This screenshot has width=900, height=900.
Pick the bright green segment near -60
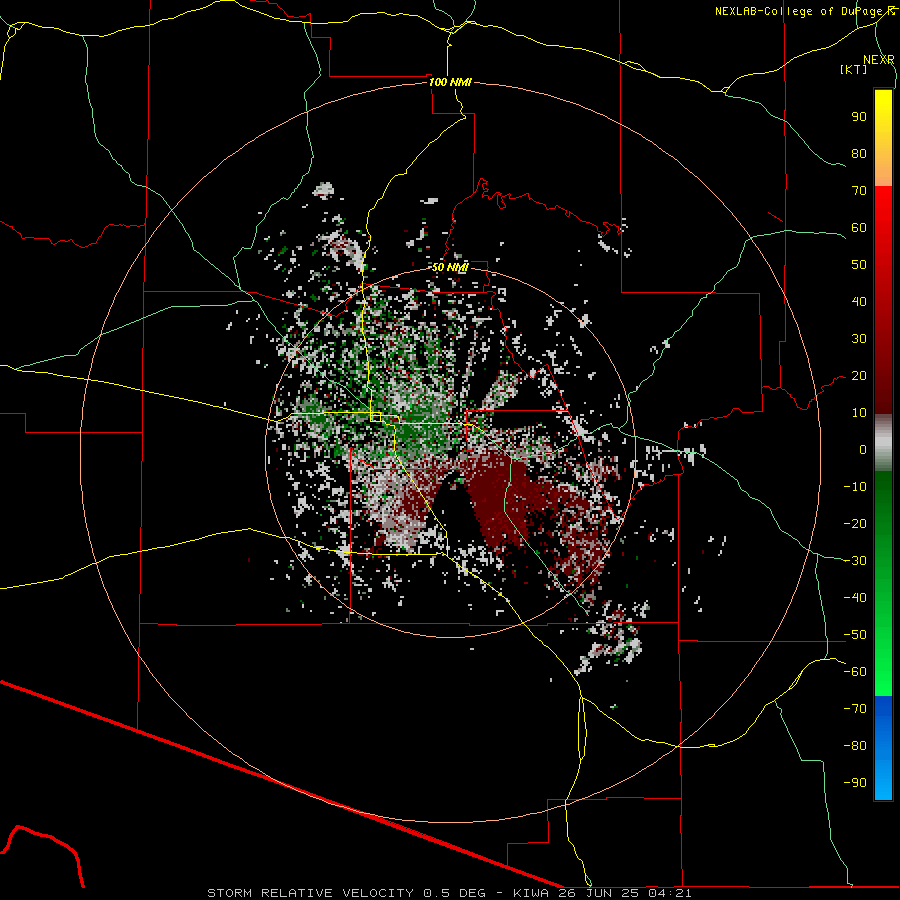pos(883,677)
